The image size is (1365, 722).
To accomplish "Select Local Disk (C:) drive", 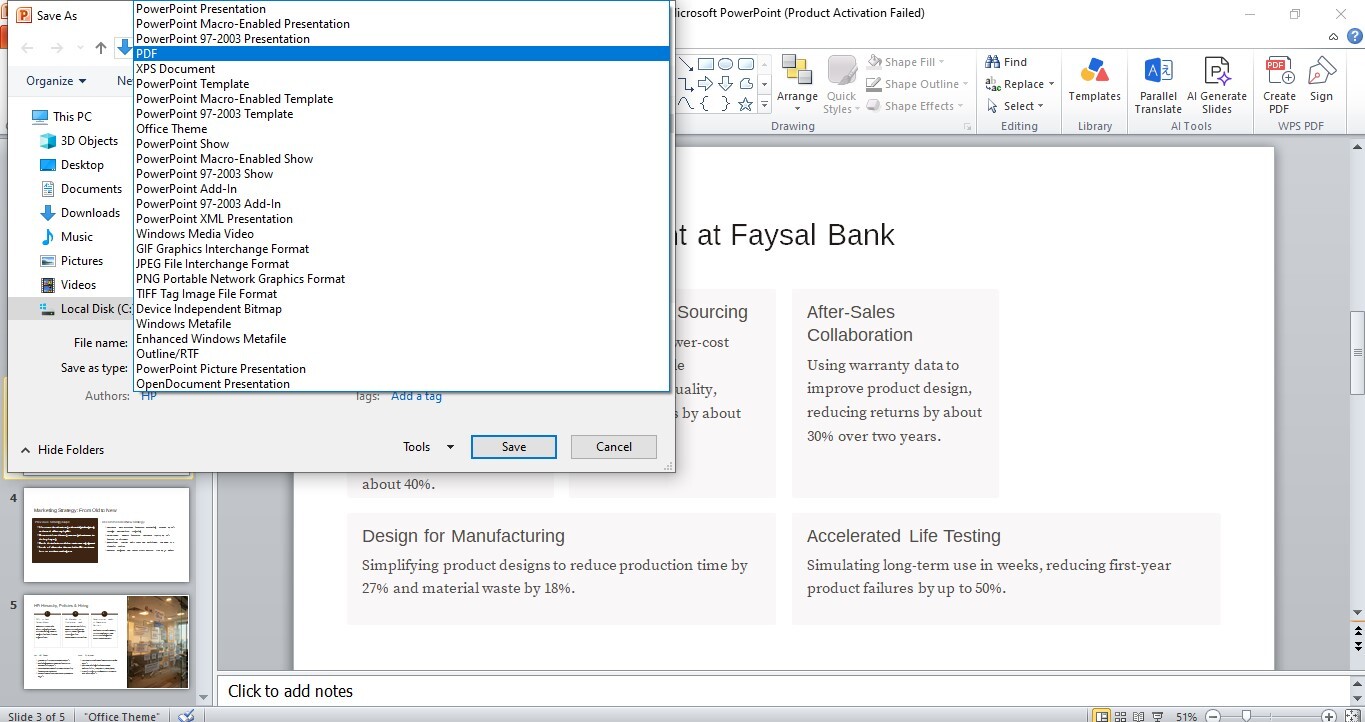I will tap(86, 309).
